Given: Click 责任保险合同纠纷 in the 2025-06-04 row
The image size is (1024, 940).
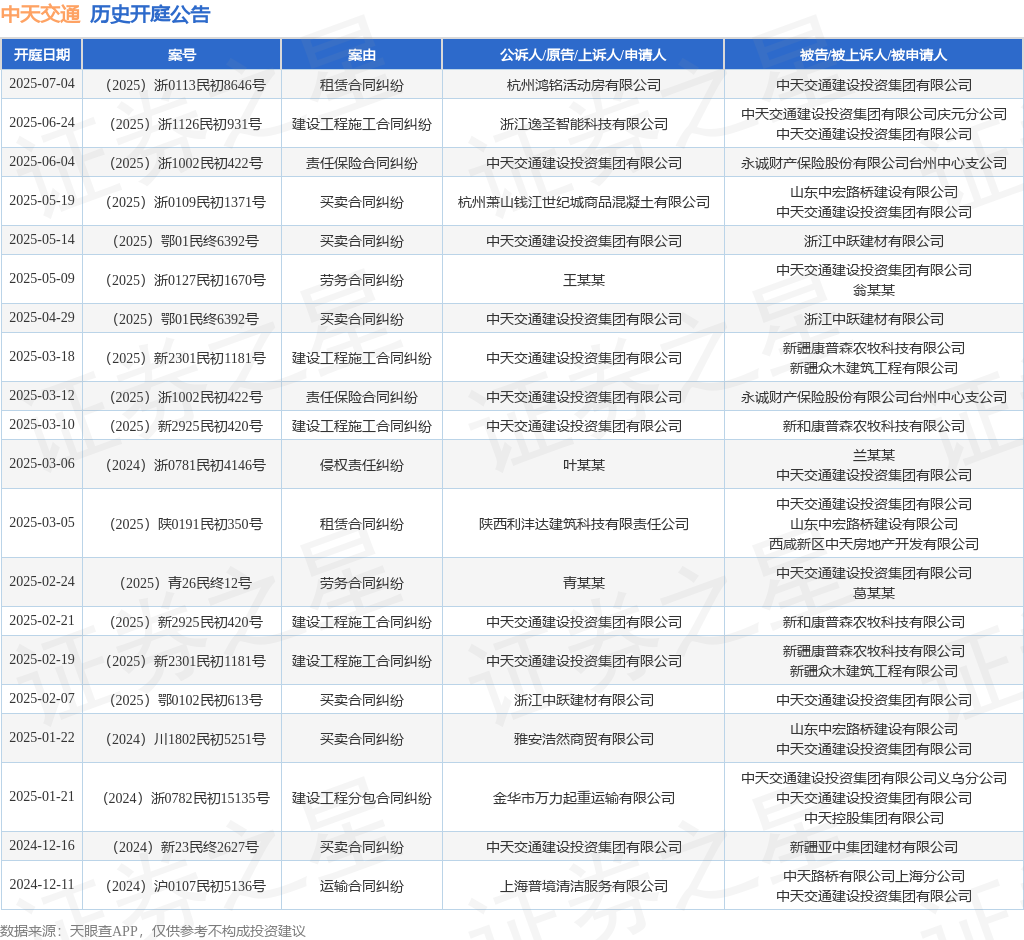Looking at the screenshot, I should [362, 163].
